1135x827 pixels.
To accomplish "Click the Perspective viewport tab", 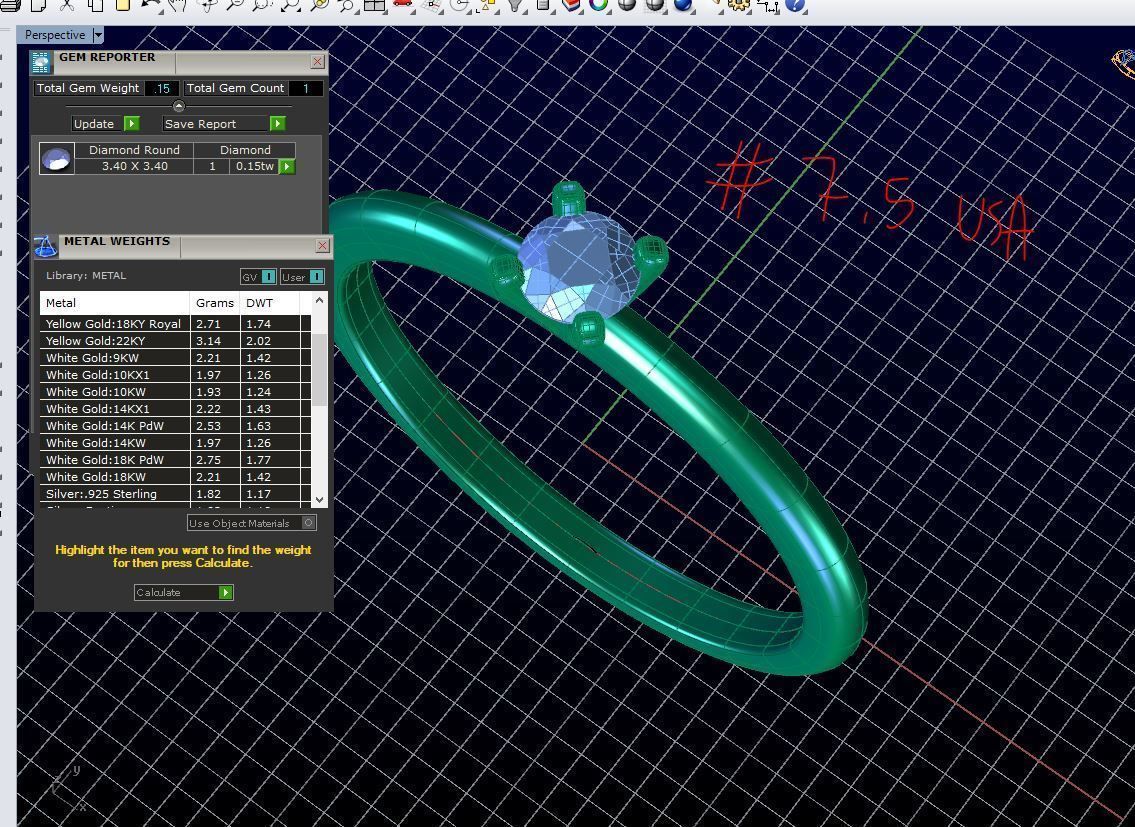I will tap(55, 35).
